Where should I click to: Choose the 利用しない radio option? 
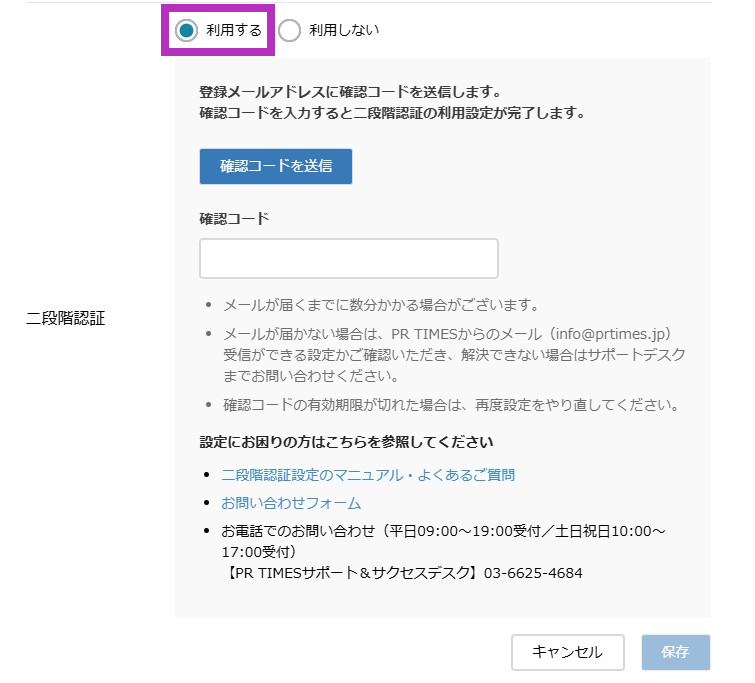[x=290, y=31]
